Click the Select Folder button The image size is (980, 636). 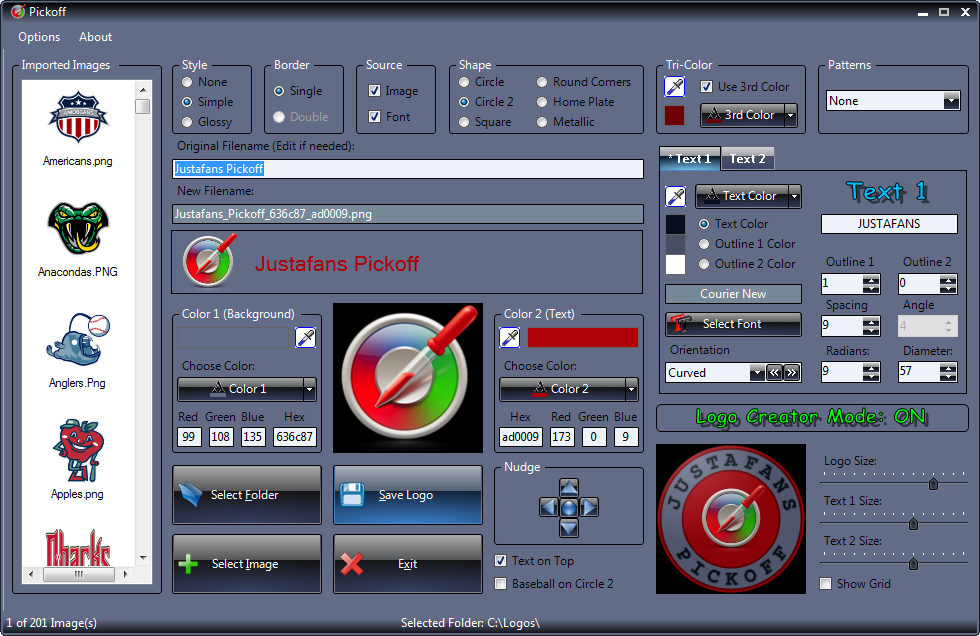tap(247, 495)
